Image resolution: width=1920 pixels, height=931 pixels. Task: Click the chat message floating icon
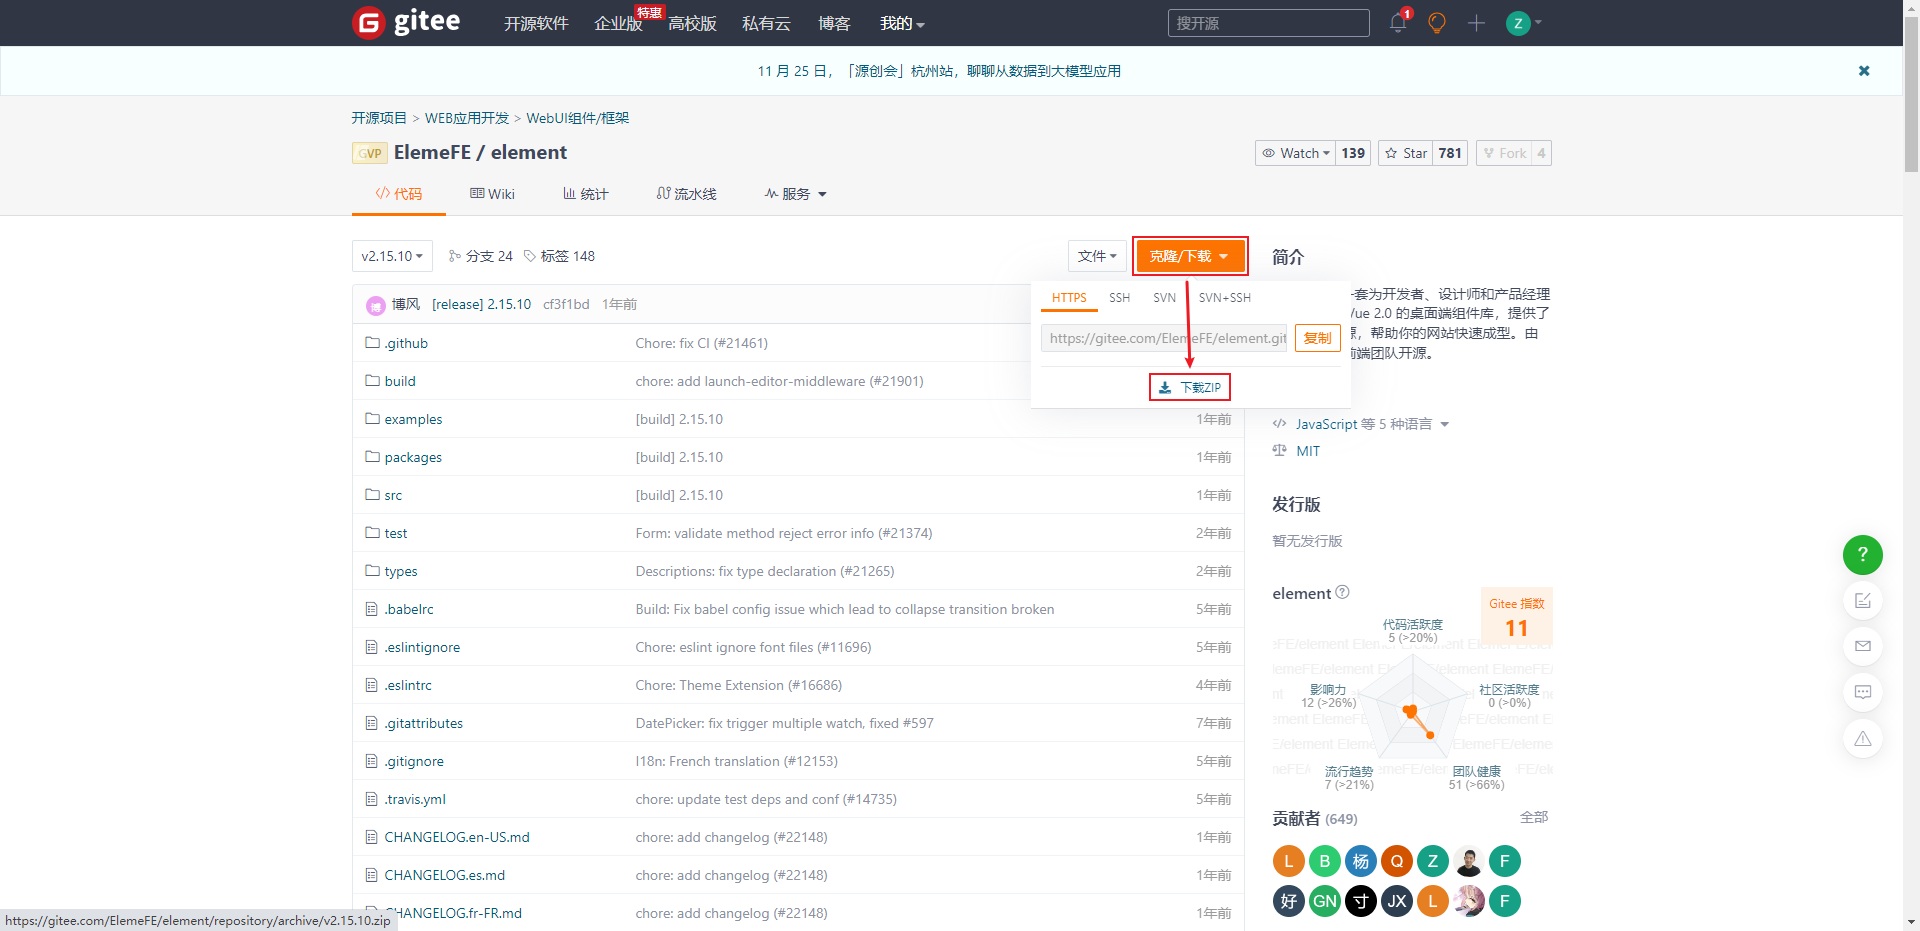click(1863, 692)
